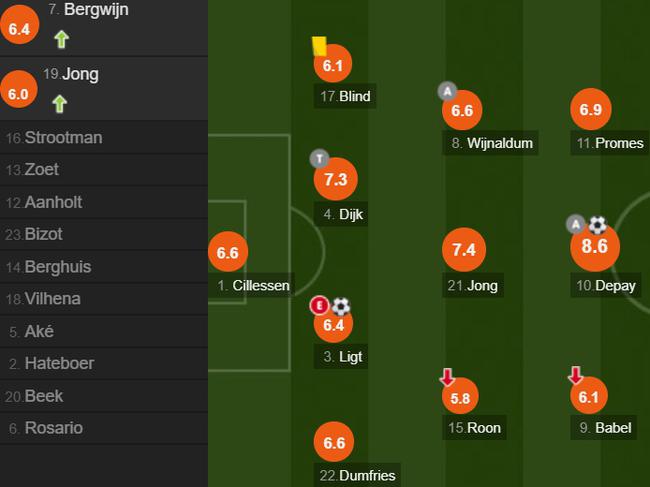The image size is (650, 487).
Task: Click the 22. Dumfries name label
Action: (357, 475)
